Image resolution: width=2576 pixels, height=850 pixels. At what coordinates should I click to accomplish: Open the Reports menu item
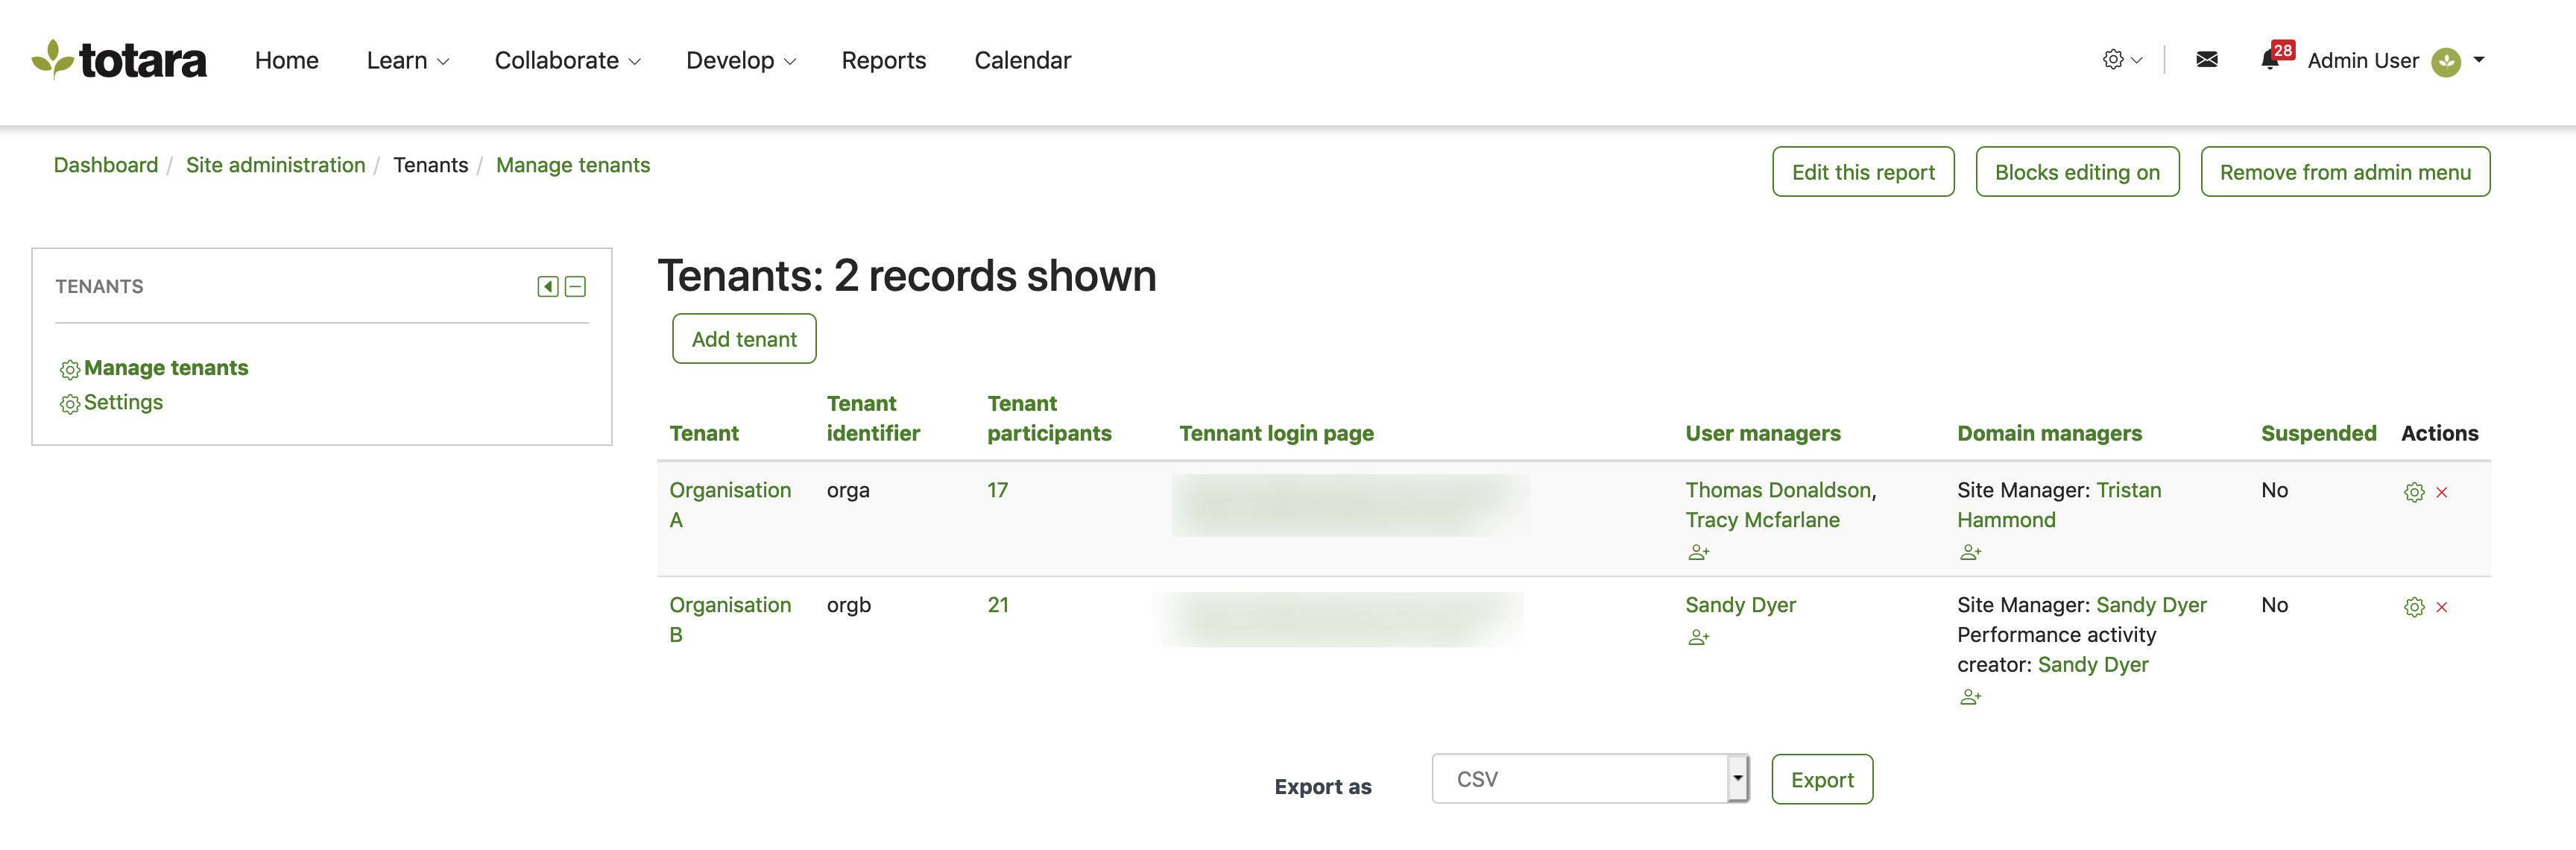point(883,61)
